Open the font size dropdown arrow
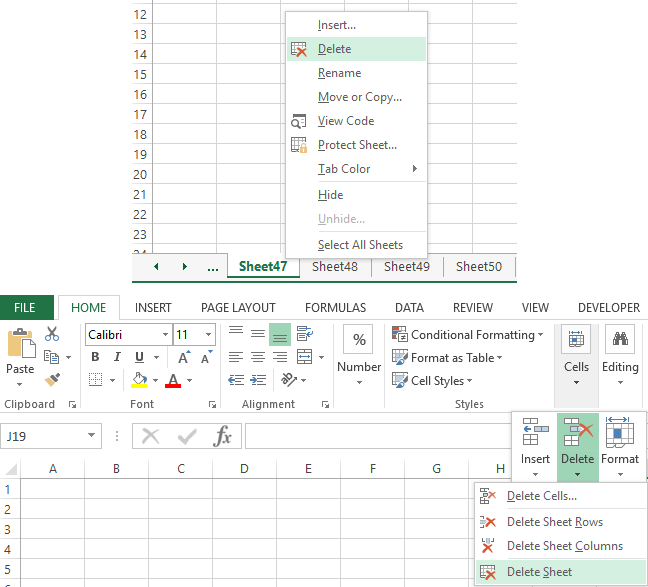 pos(208,334)
